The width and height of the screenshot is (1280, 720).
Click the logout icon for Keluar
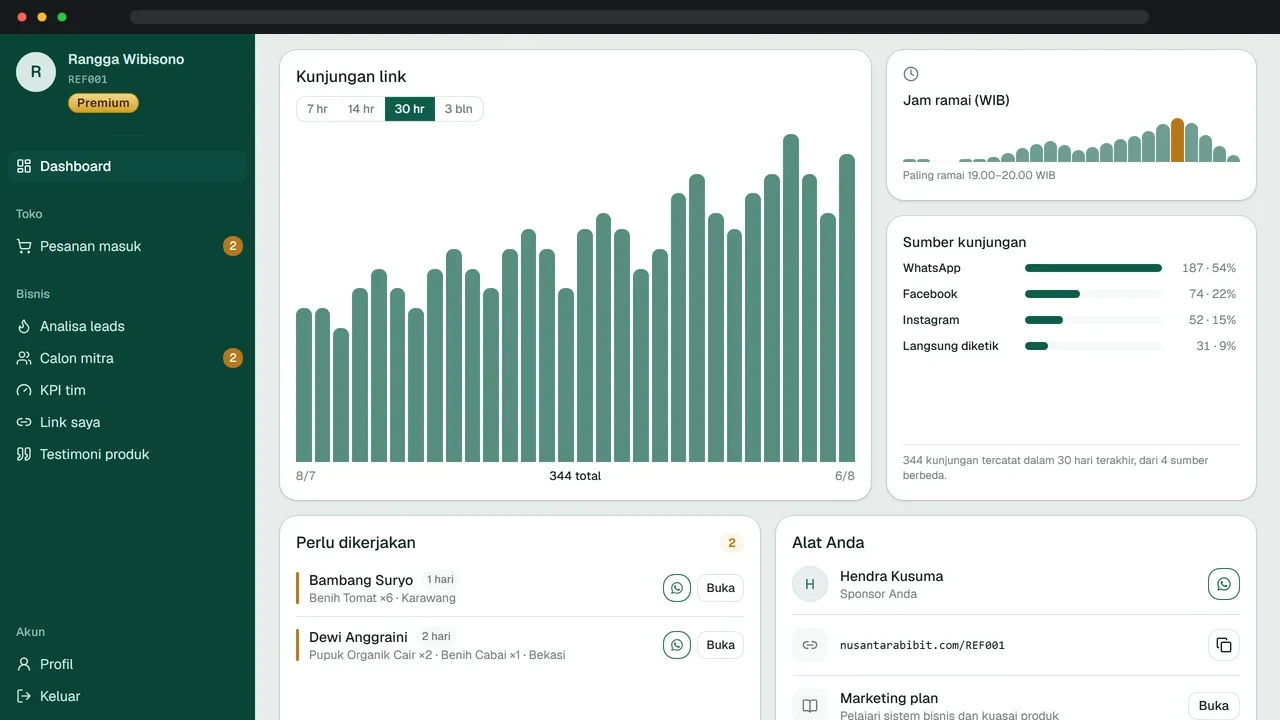point(24,696)
